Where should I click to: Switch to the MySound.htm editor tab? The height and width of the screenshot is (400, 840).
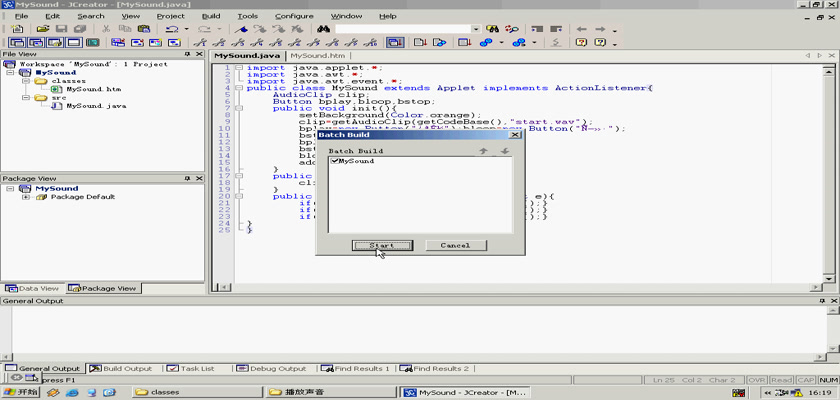318,56
